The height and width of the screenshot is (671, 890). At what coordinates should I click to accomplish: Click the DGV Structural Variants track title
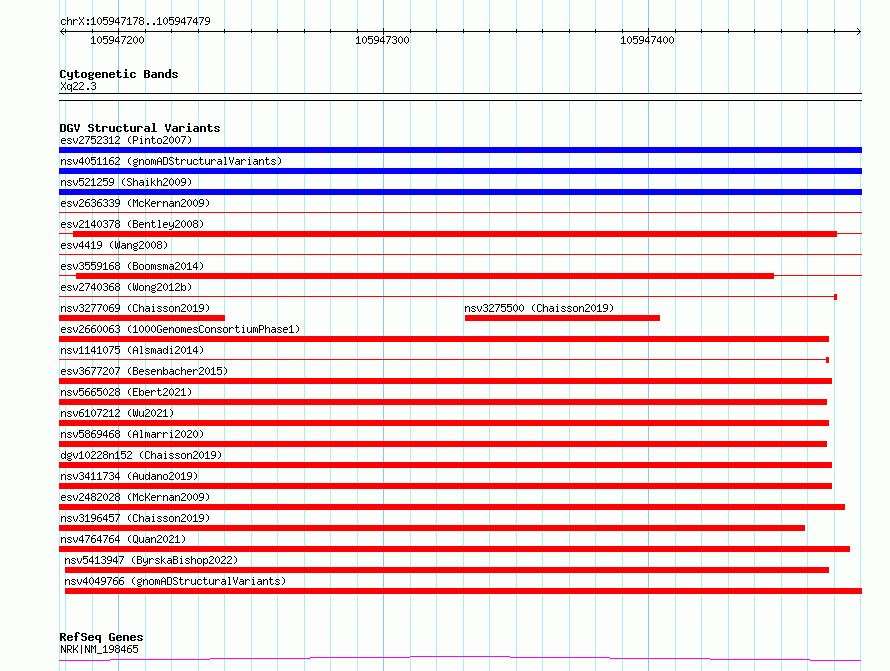point(140,128)
